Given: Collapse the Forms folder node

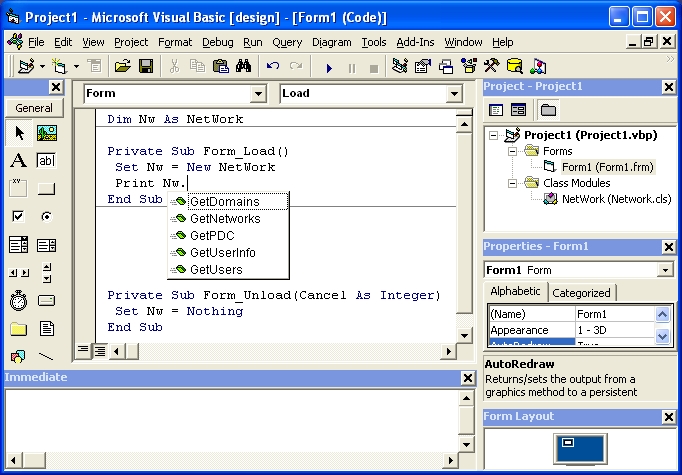Looking at the screenshot, I should tap(512, 151).
